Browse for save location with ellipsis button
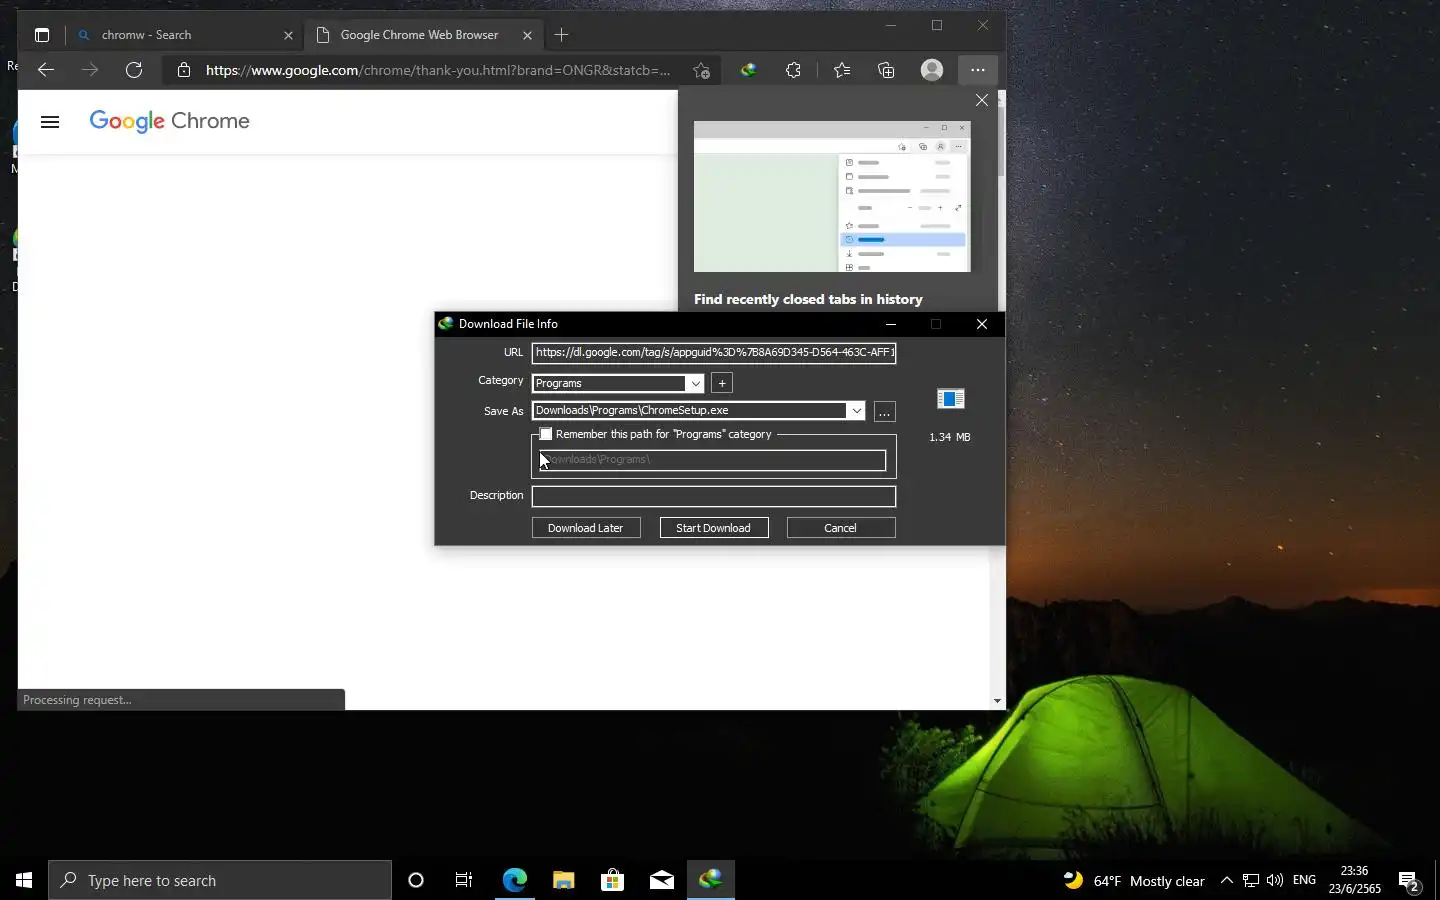Screen dimensions: 1440x900 (884, 412)
